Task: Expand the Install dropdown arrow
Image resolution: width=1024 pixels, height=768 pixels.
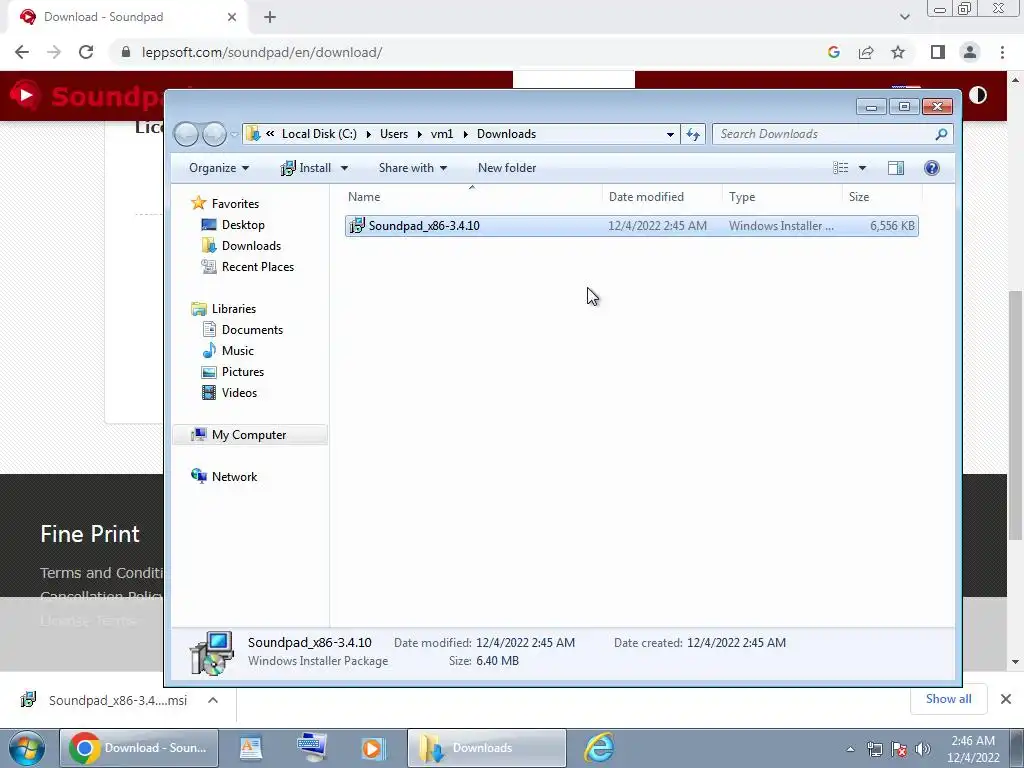Action: tap(344, 168)
